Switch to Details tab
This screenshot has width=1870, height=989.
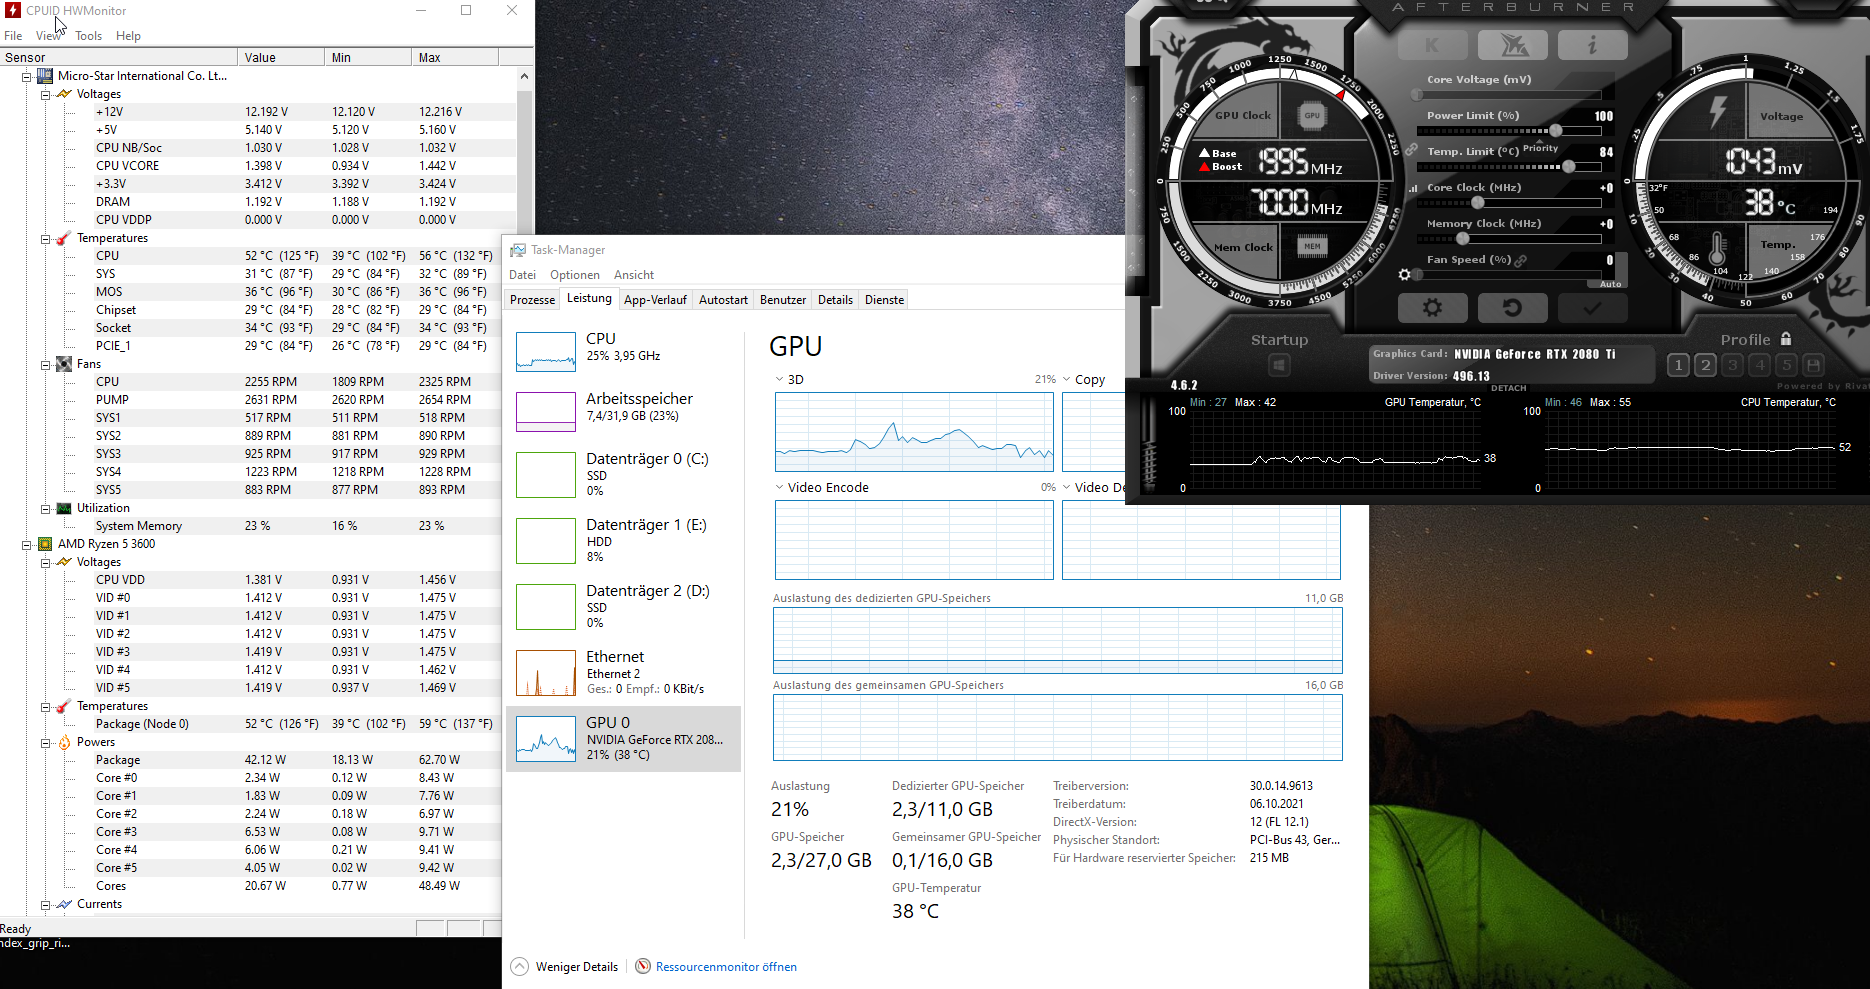(x=835, y=300)
